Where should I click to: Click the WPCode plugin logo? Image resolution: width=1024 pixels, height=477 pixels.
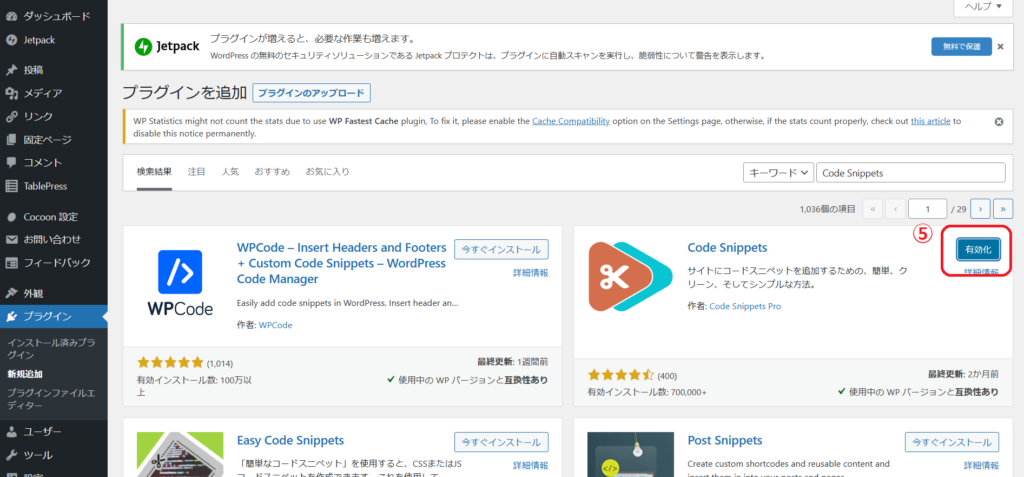(x=180, y=282)
